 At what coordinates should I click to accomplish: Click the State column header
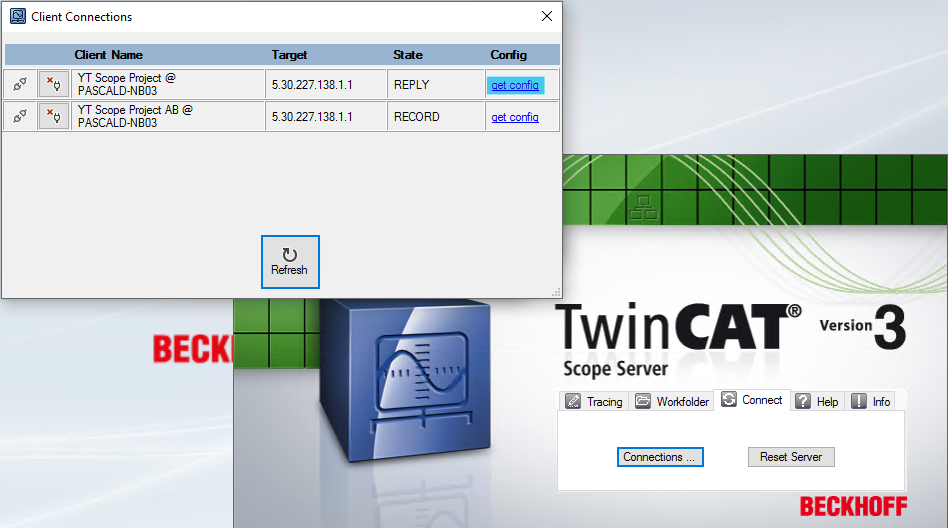pyautogui.click(x=408, y=55)
